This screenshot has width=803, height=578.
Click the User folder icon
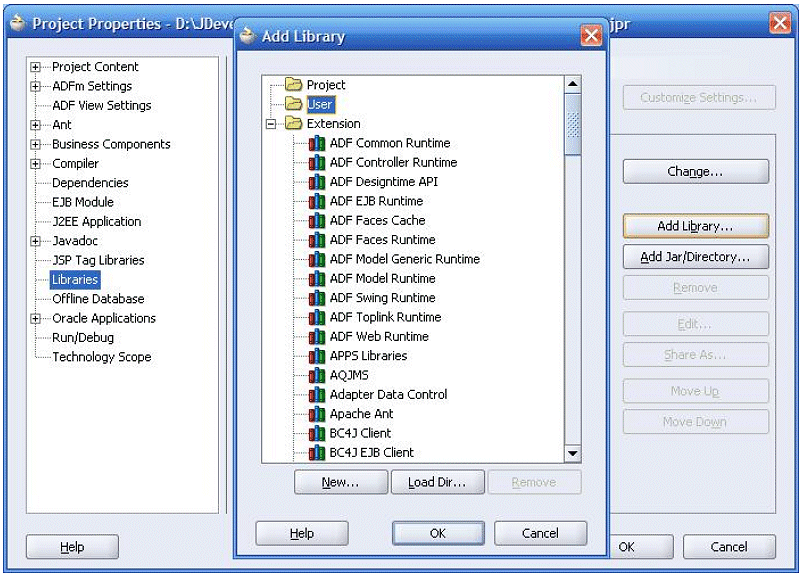[x=293, y=104]
